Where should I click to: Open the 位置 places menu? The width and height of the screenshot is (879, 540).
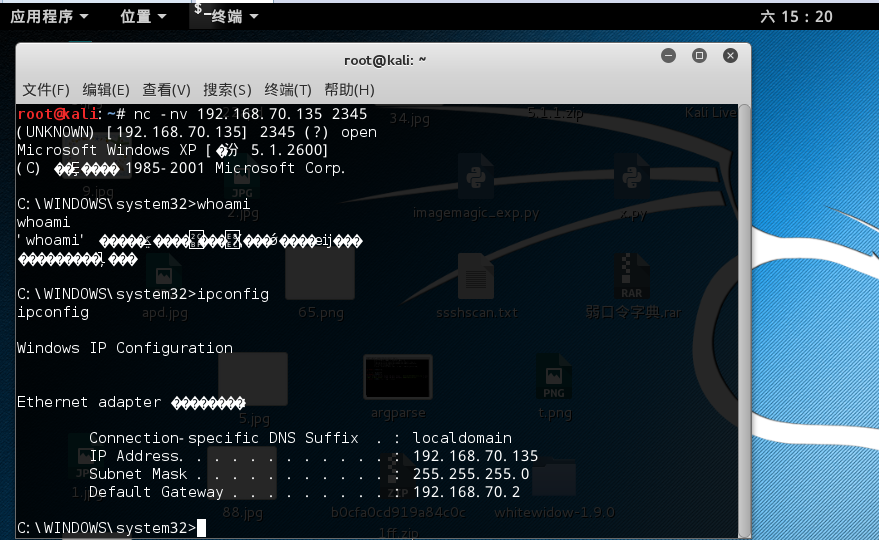144,16
